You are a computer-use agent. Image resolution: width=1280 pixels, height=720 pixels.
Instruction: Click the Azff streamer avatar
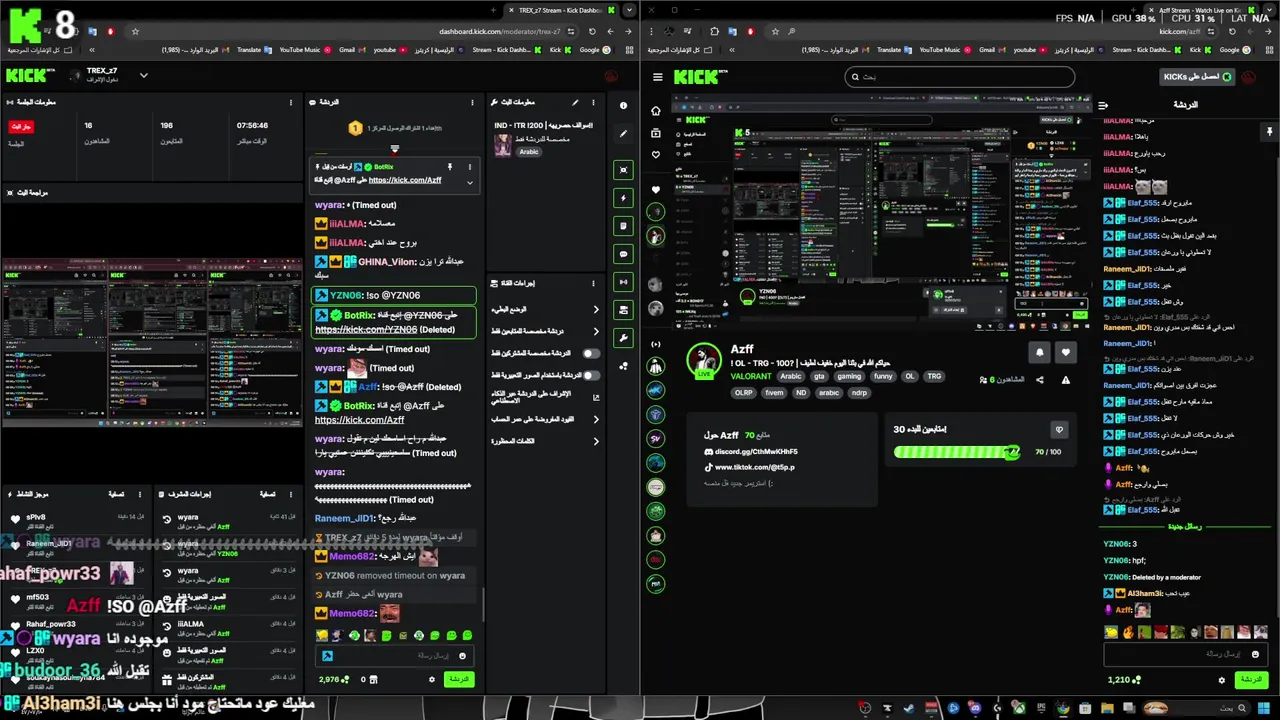point(705,360)
